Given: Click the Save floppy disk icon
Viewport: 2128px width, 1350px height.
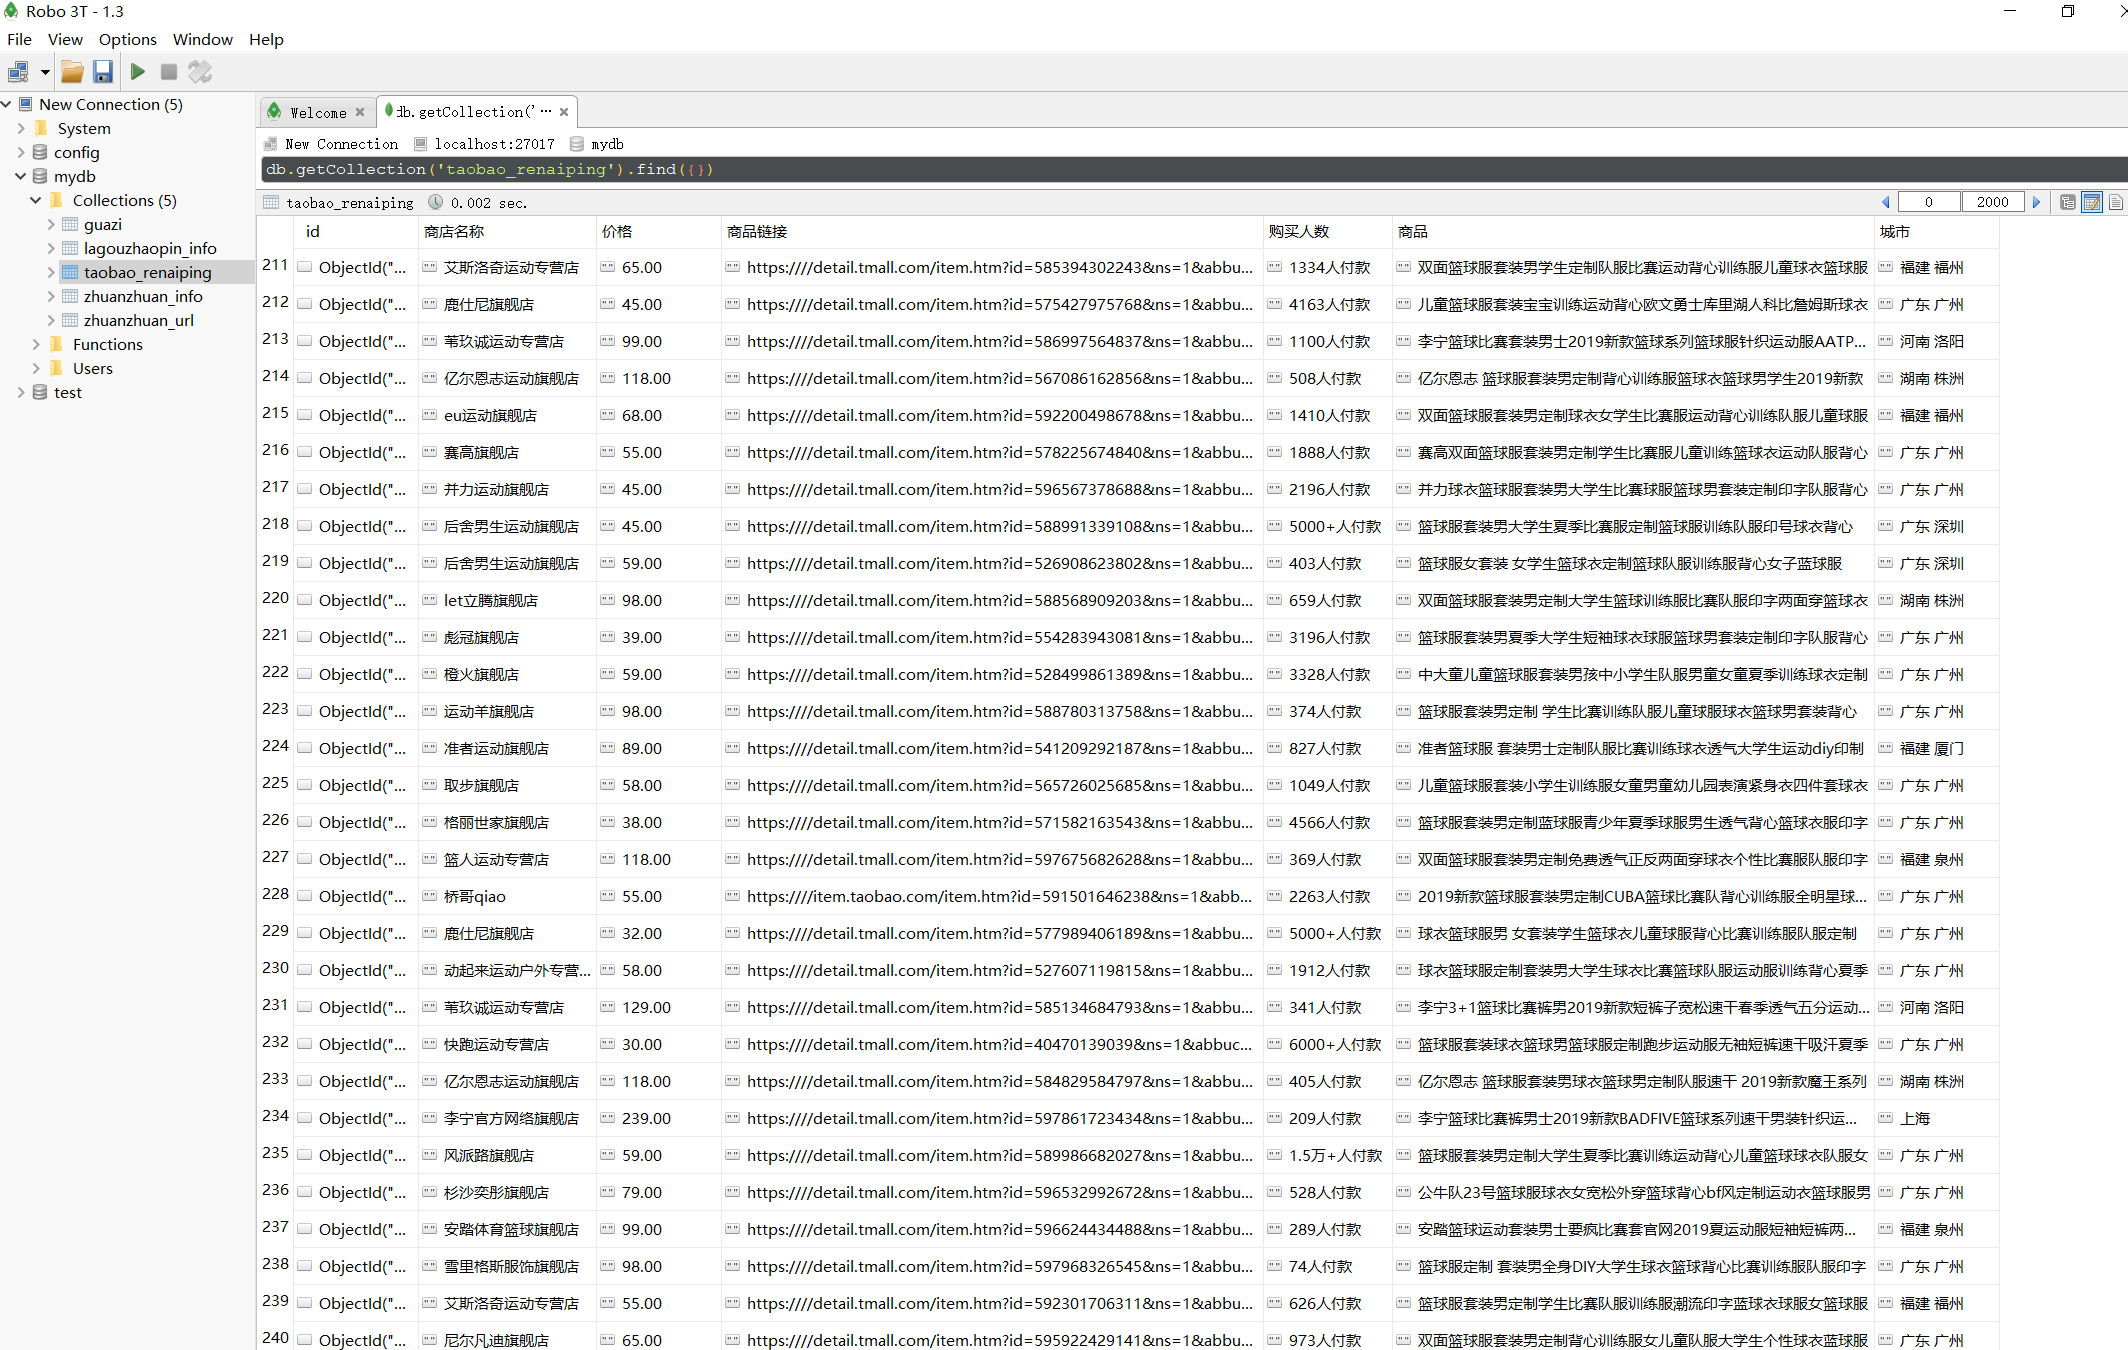Looking at the screenshot, I should click(x=103, y=72).
